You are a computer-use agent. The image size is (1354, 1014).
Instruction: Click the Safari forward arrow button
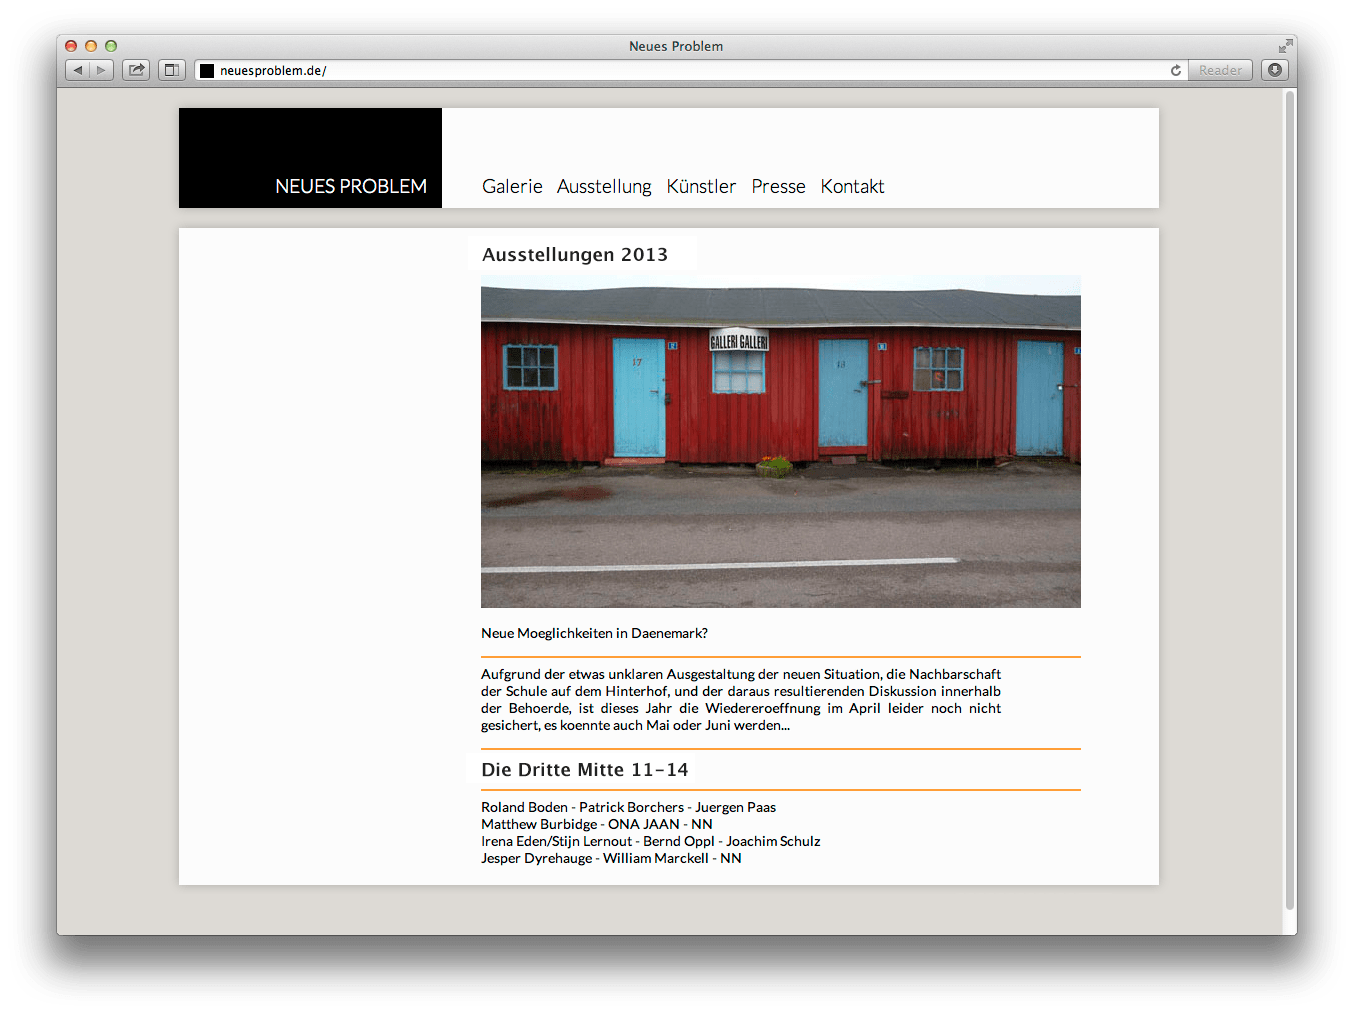(101, 70)
